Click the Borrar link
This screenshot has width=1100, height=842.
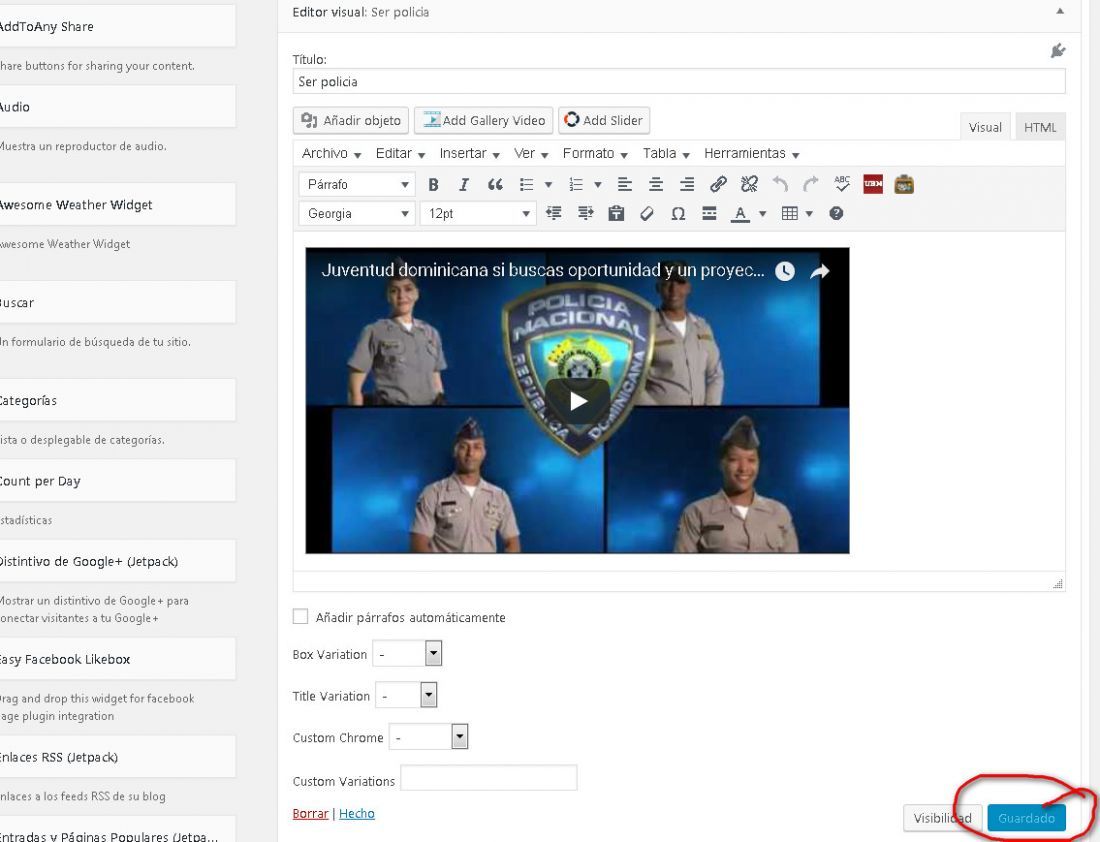click(x=310, y=813)
